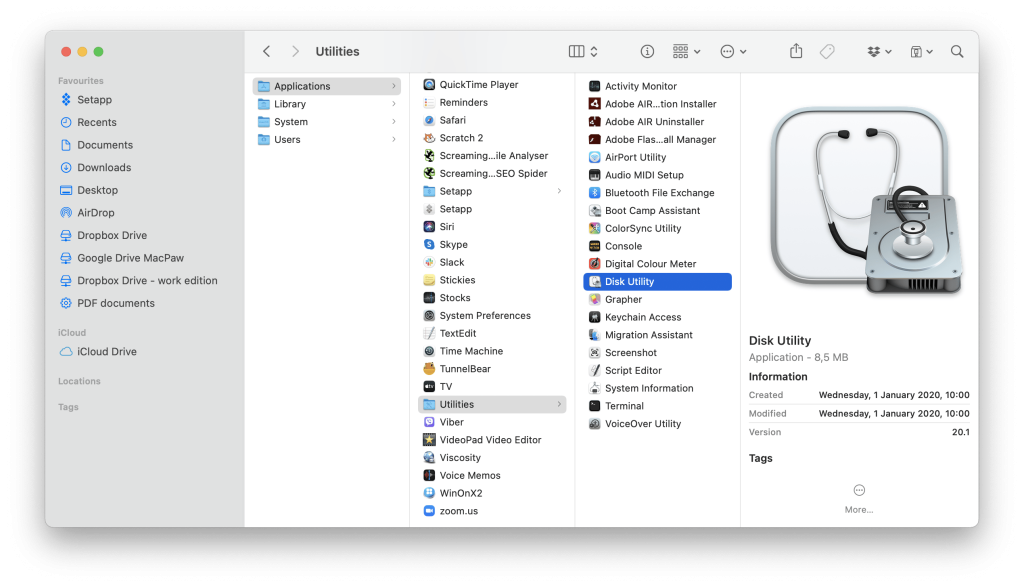Click the Disk Utility preview image
The height and width of the screenshot is (587, 1024).
859,205
